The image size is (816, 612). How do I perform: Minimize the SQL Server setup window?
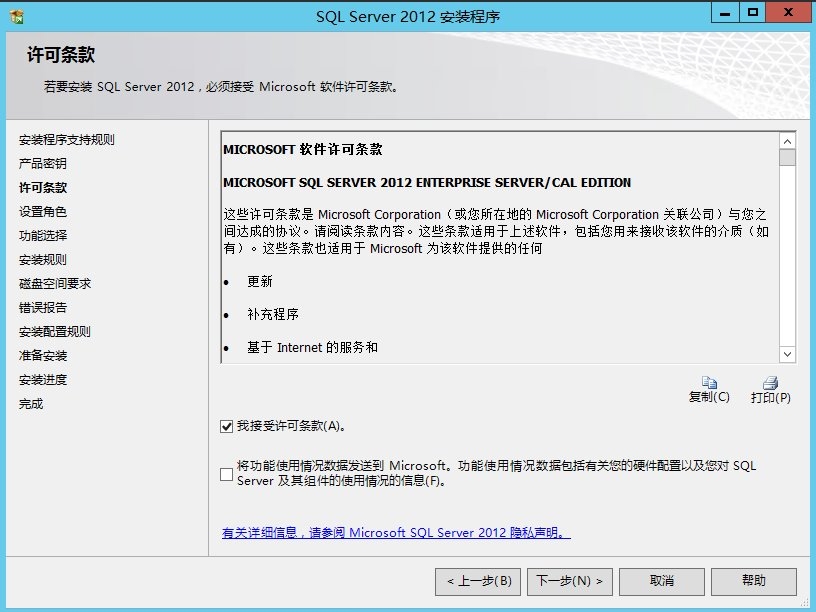725,13
